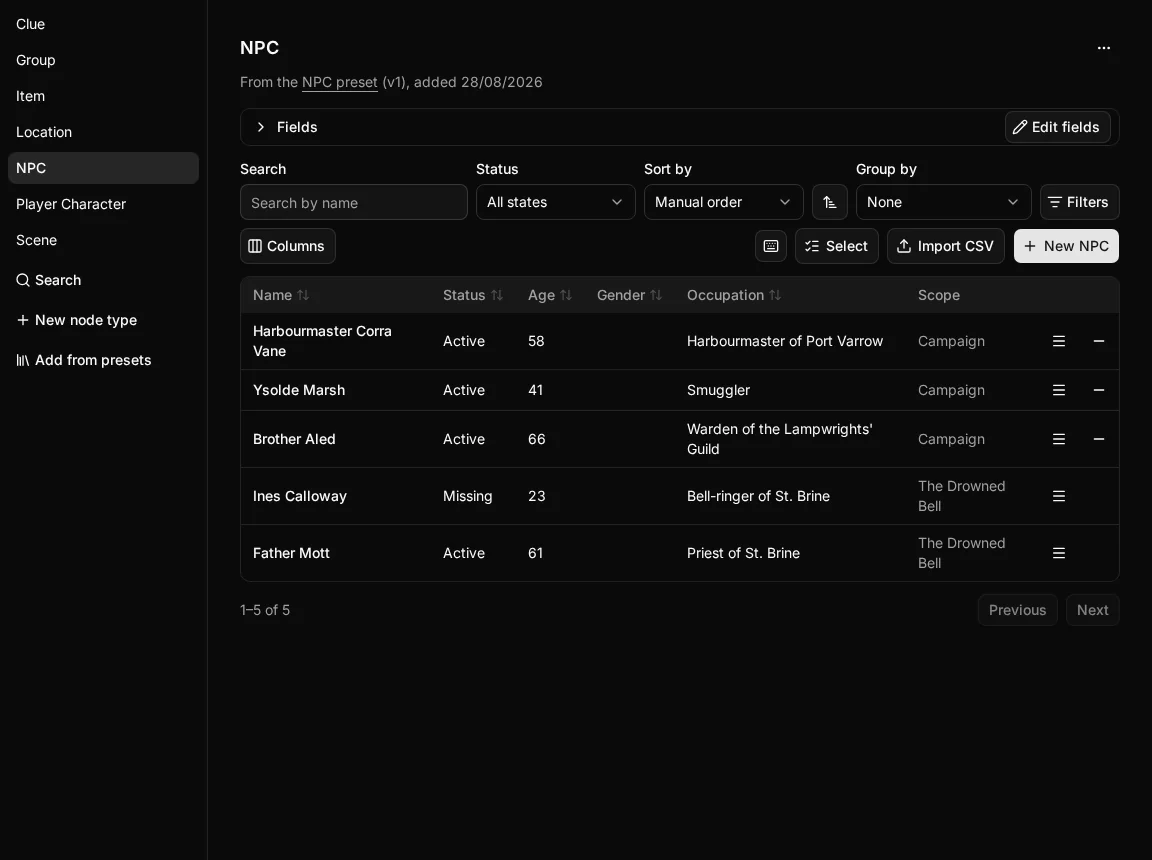The height and width of the screenshot is (860, 1152).
Task: Click the Edit fields button
Action: [1057, 127]
